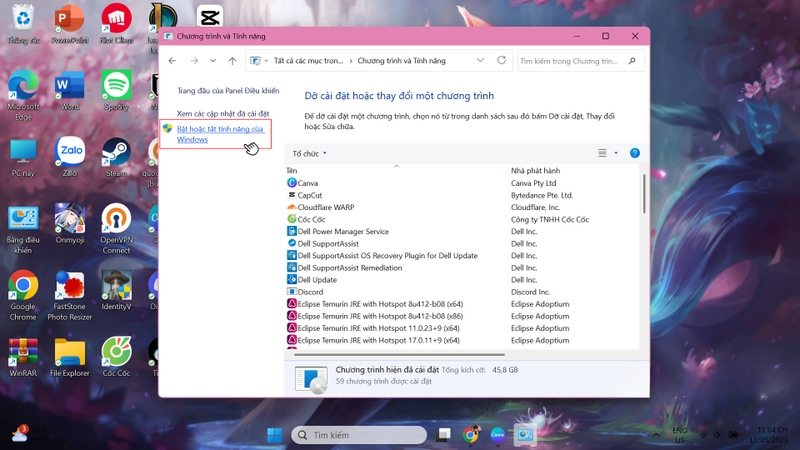This screenshot has width=800, height=450.
Task: Open WinRAR desktop shortcut
Action: pos(23,357)
